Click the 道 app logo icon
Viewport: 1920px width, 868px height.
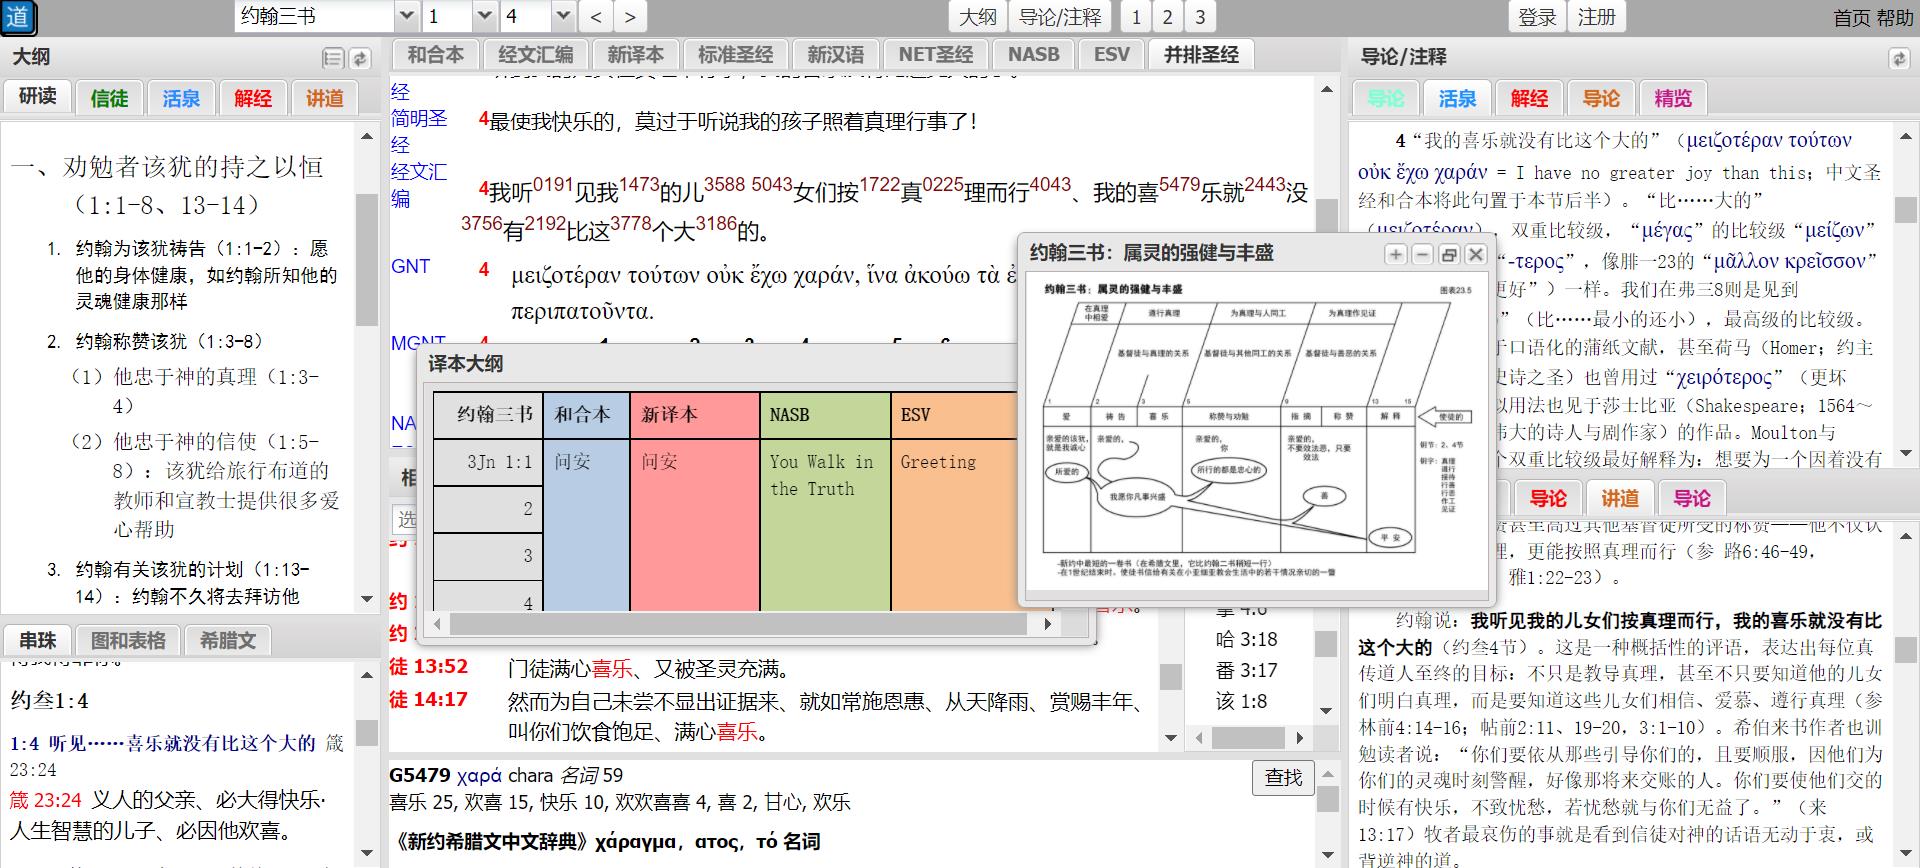tap(18, 17)
